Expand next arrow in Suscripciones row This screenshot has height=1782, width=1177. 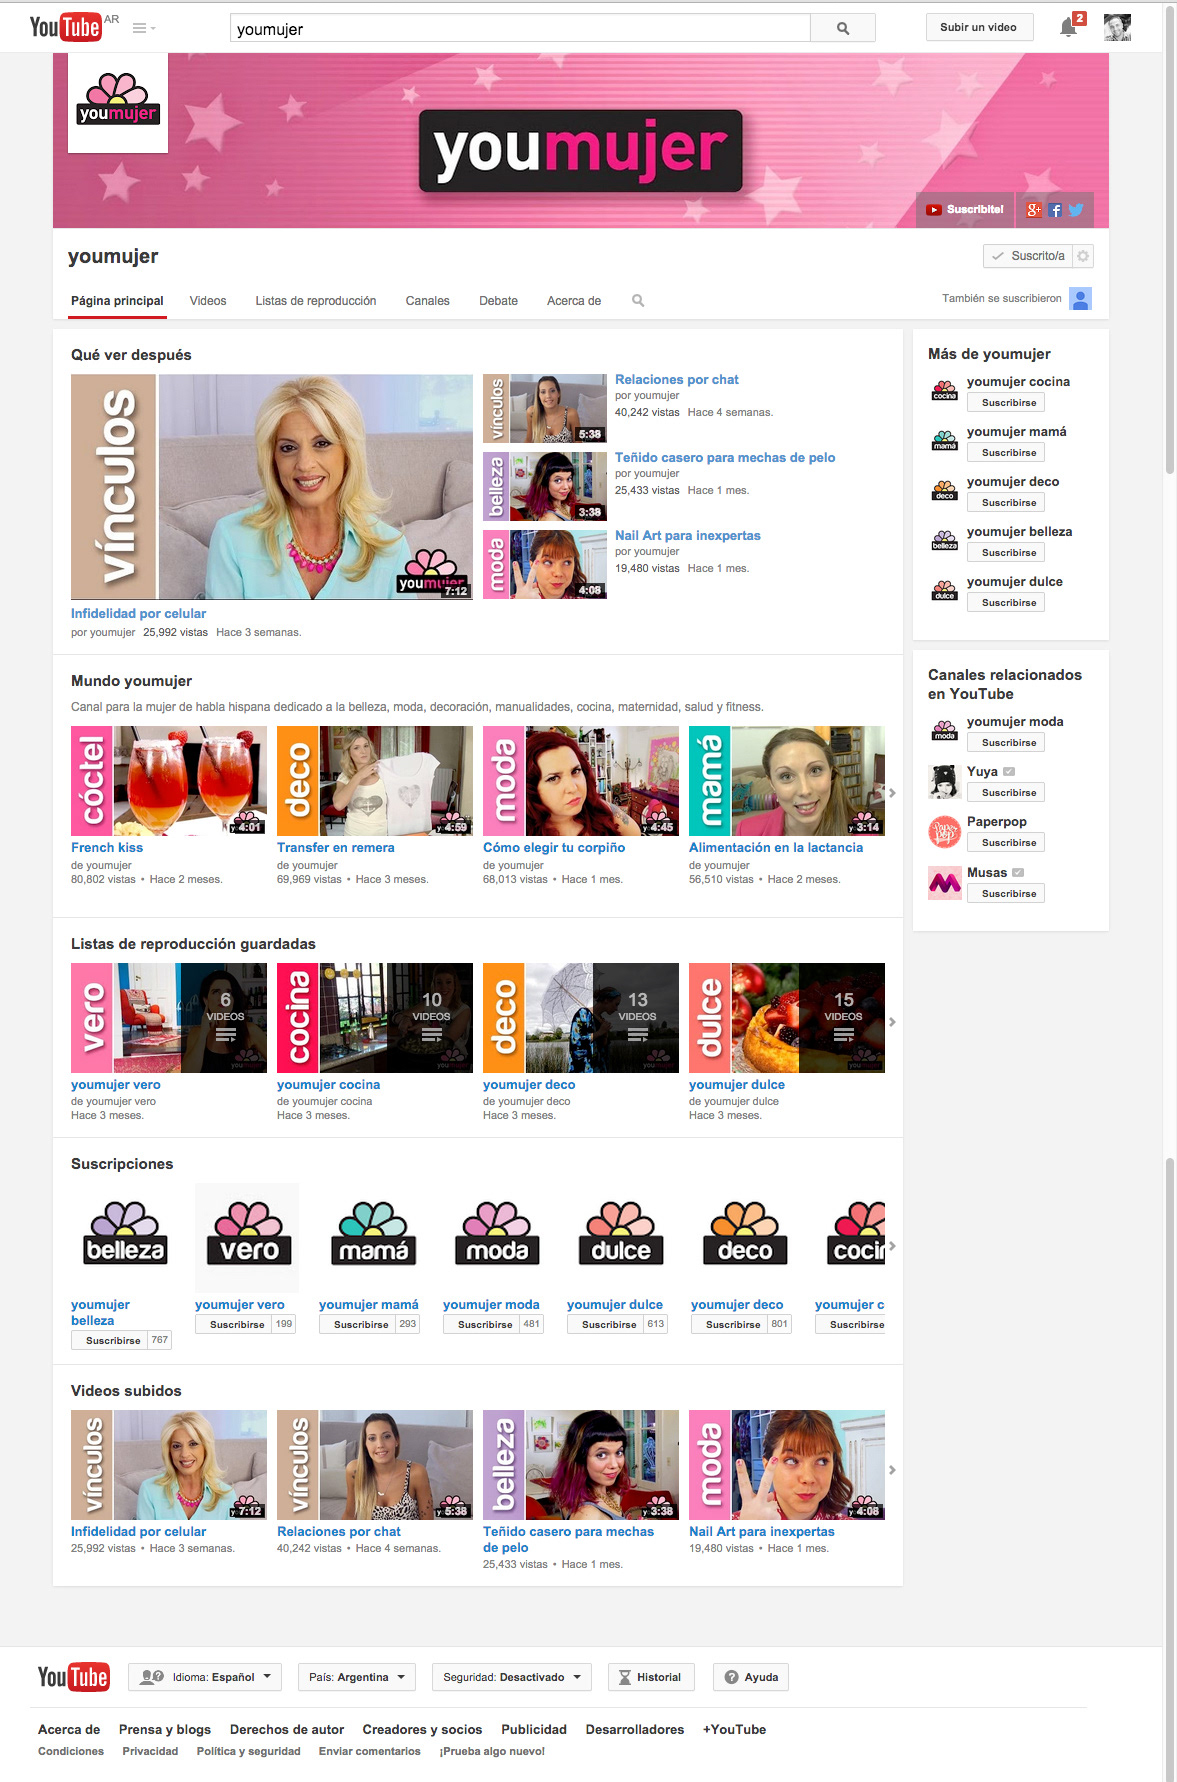[x=892, y=1246]
